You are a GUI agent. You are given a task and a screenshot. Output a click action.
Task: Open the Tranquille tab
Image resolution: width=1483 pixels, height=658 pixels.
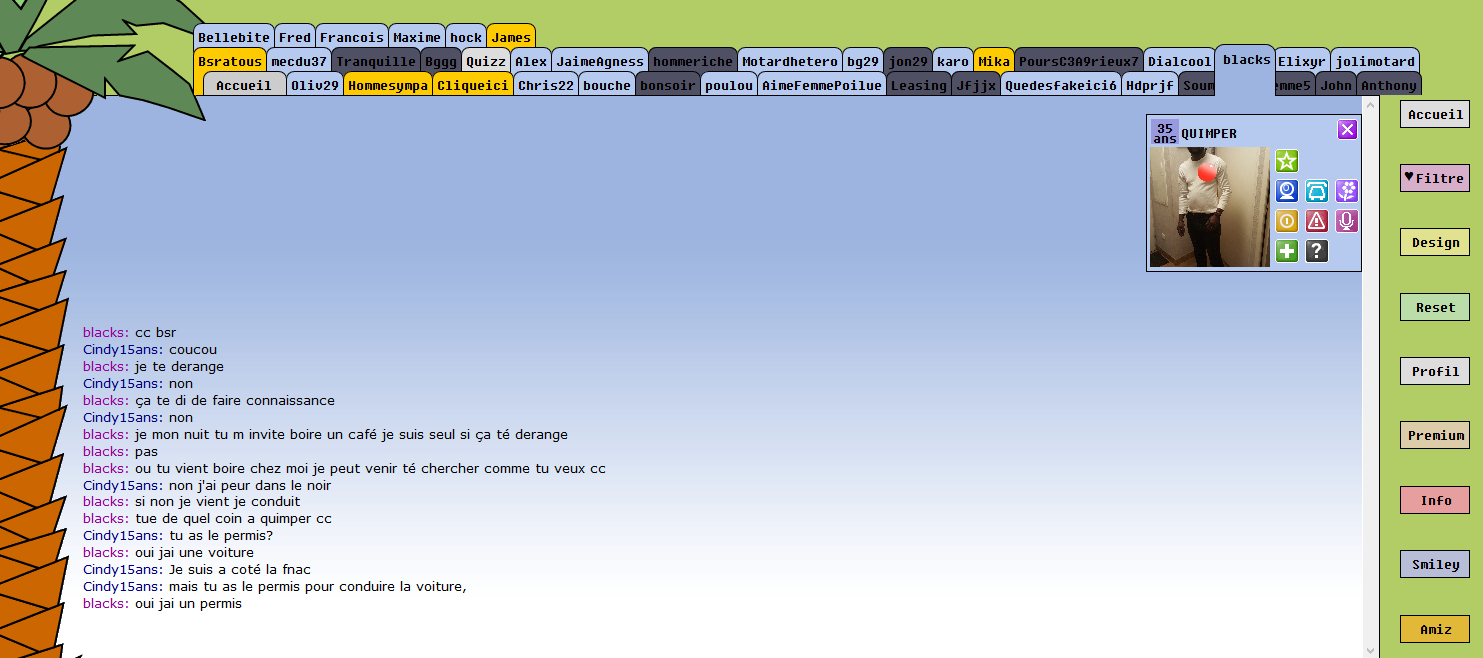[x=376, y=61]
